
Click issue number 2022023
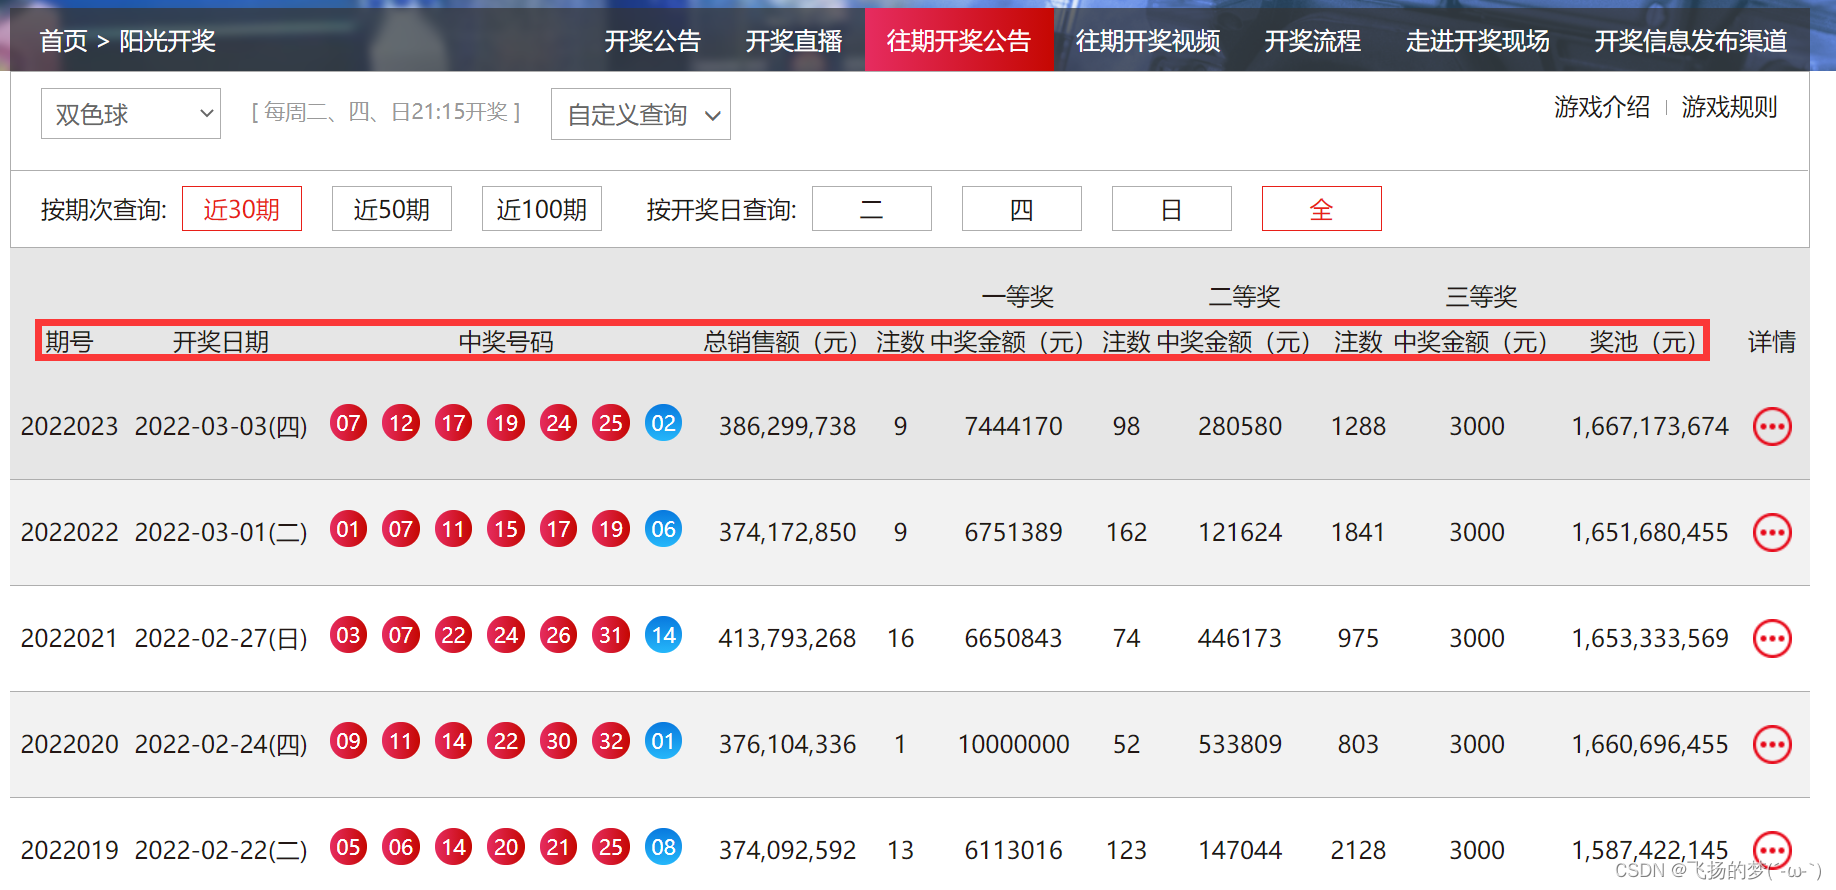tap(69, 427)
